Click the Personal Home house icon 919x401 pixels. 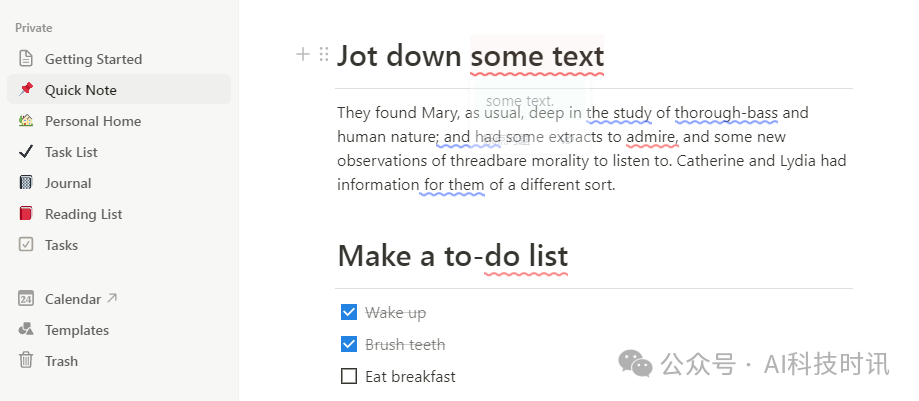(x=26, y=121)
